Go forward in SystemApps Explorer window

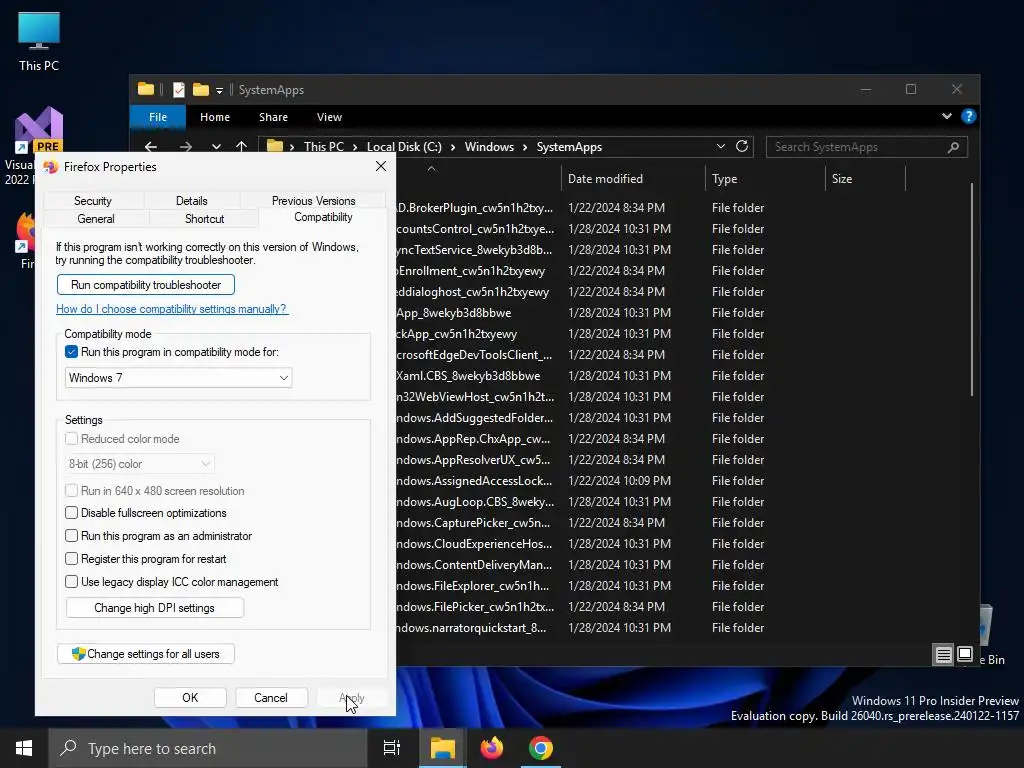click(x=185, y=147)
